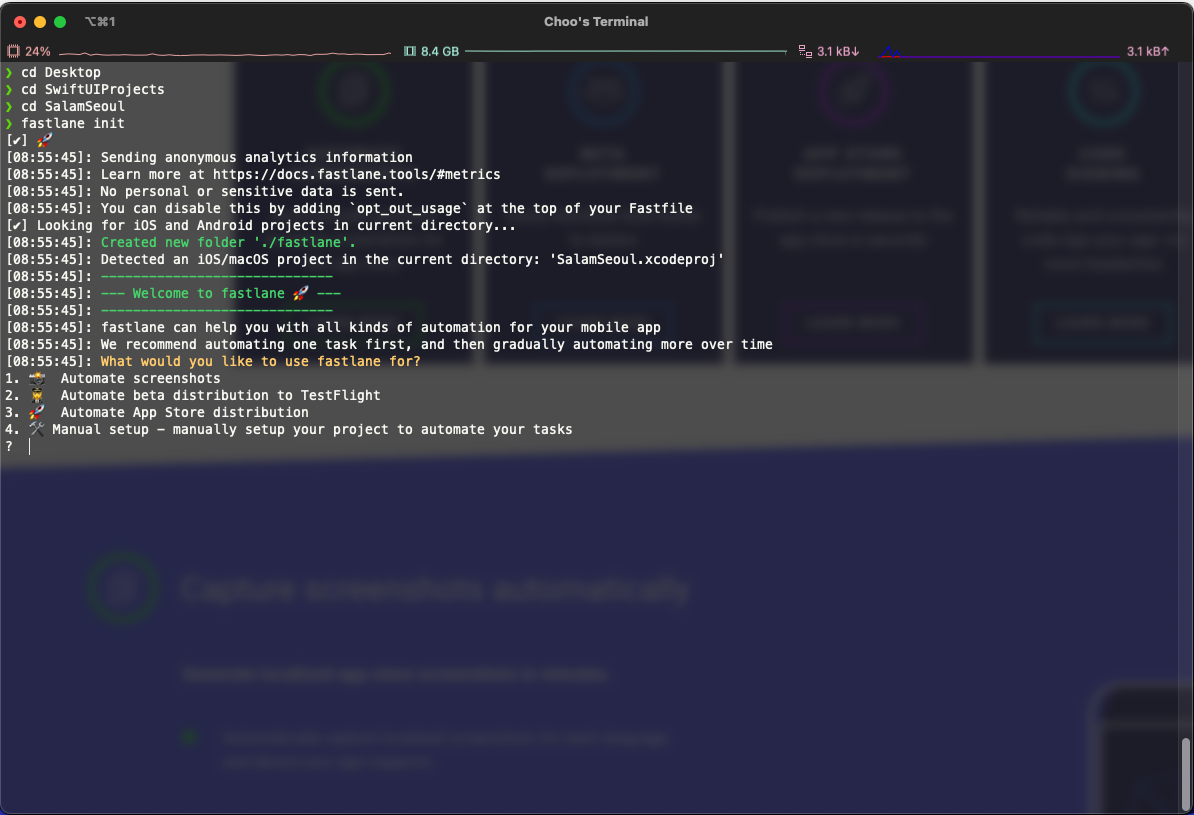Click the 'fastlane init' command
Viewport: 1194px width, 815px height.
point(73,123)
